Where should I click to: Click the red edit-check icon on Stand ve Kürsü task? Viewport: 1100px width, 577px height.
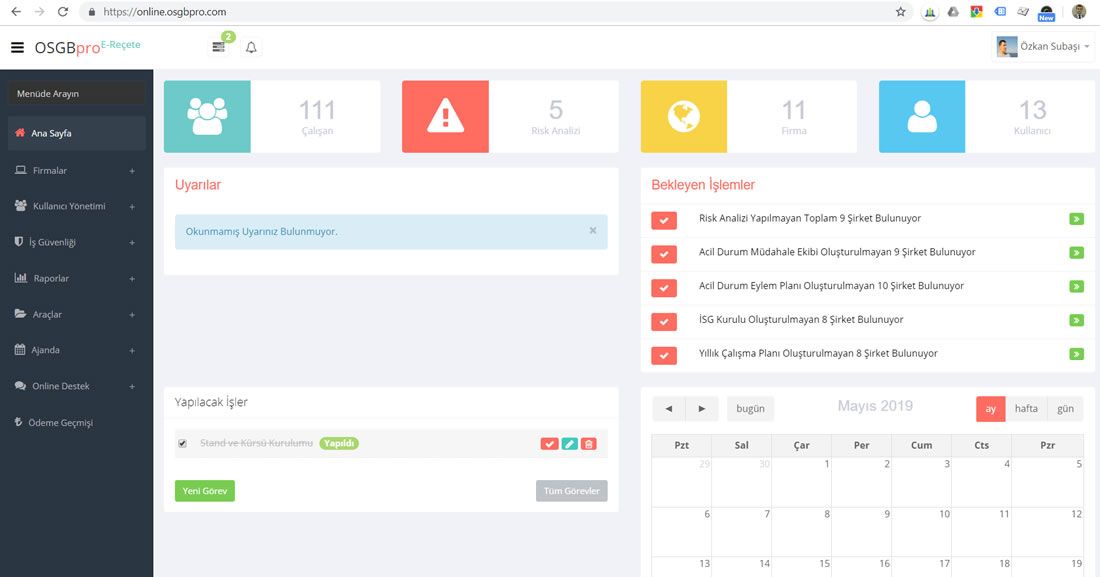(549, 443)
